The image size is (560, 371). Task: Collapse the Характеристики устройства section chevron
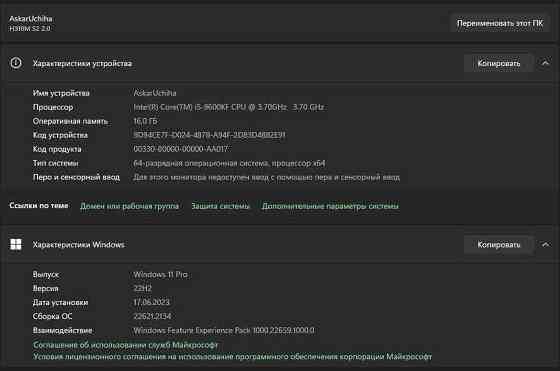[545, 63]
